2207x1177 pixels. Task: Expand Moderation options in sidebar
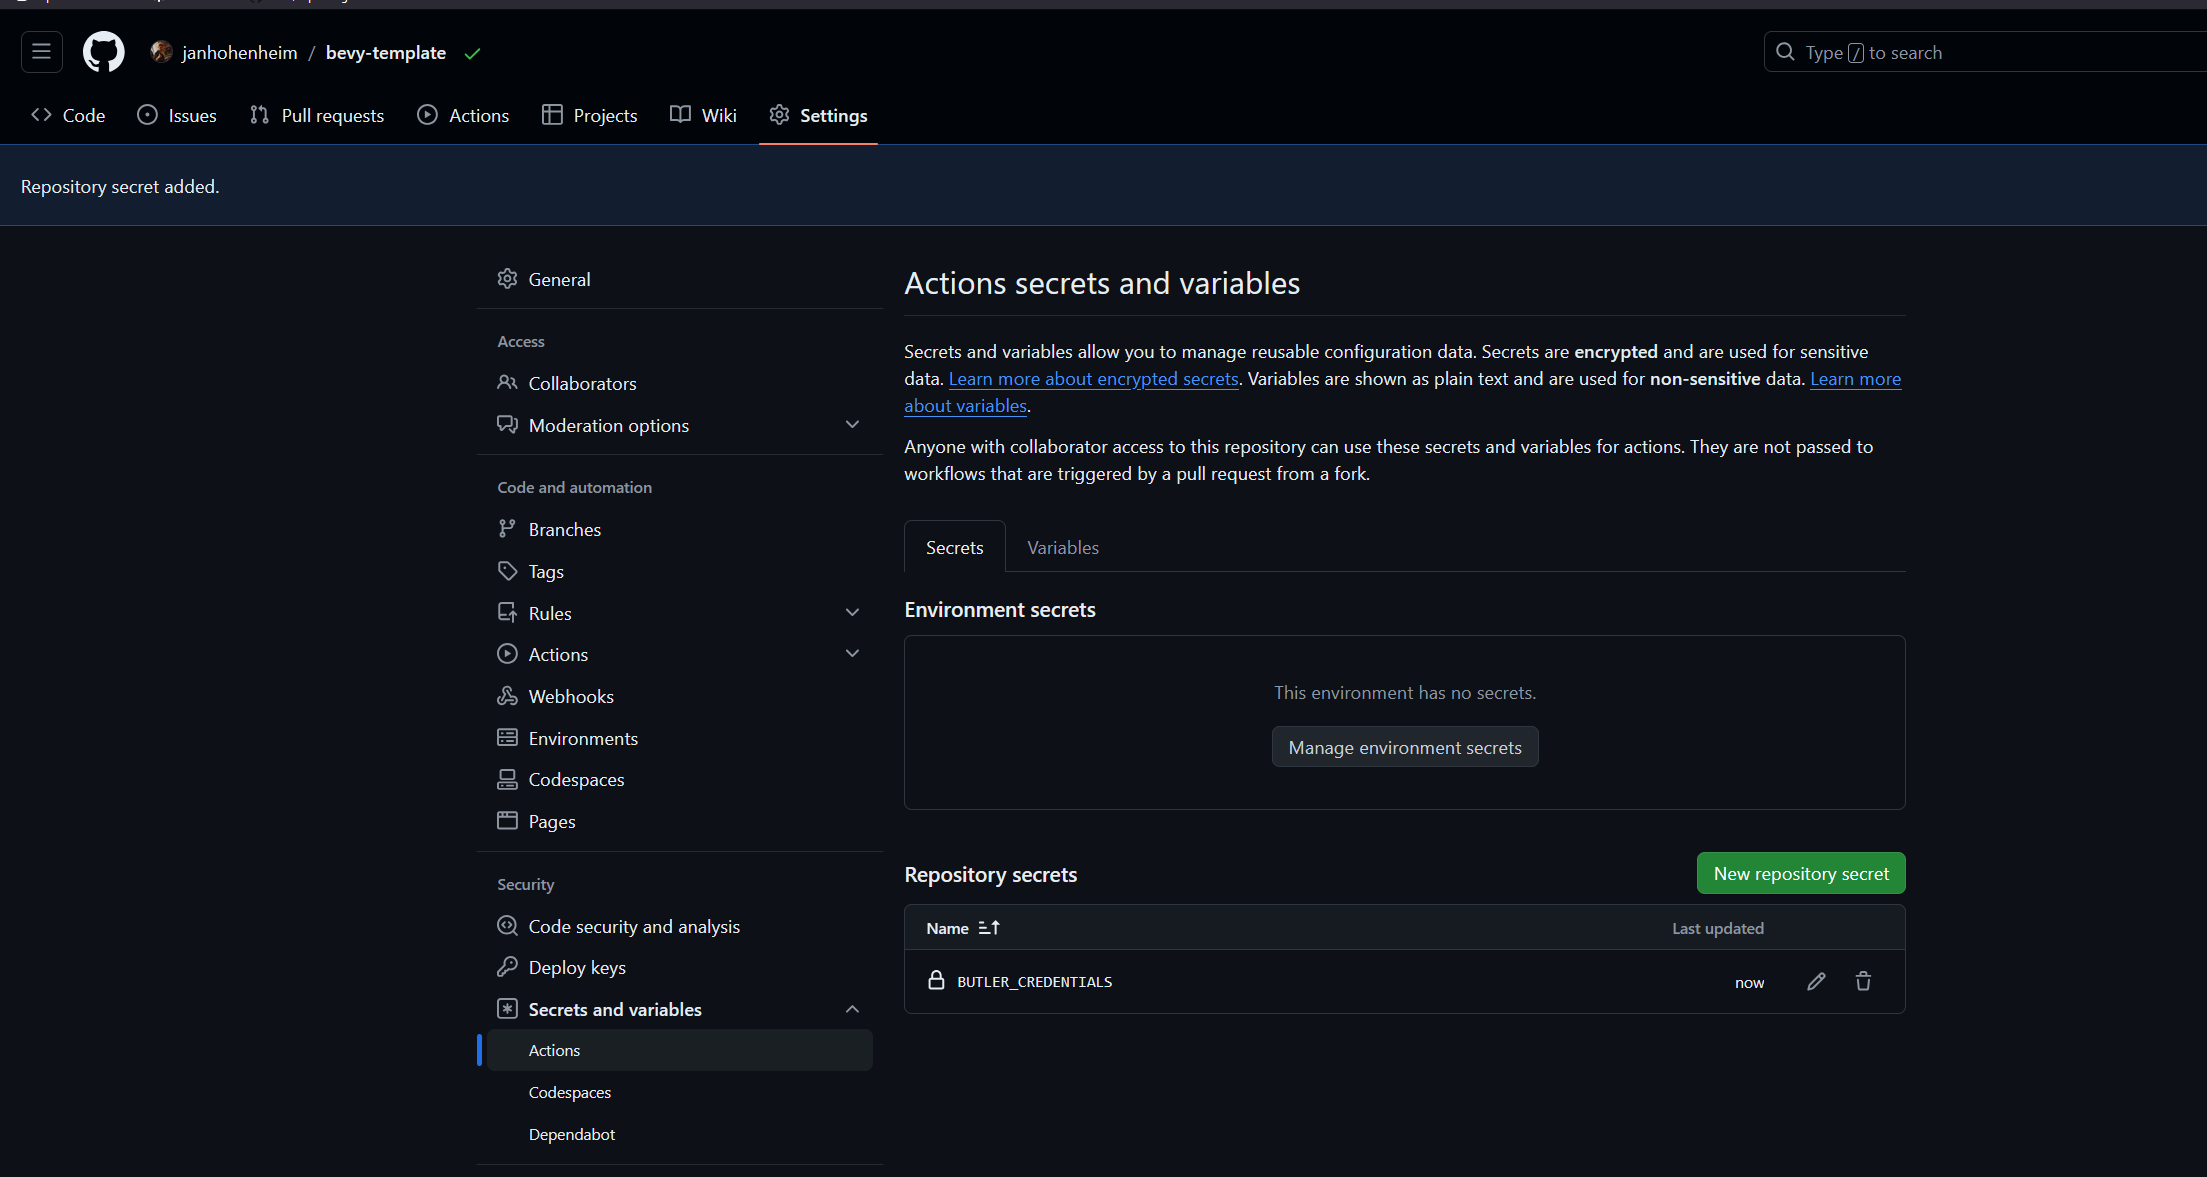coord(852,424)
